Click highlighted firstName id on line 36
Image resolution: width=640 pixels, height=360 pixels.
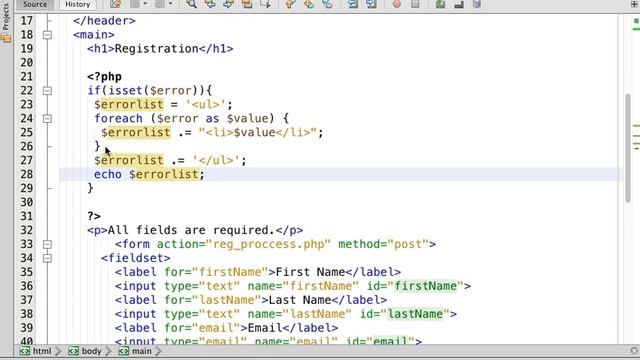(x=425, y=286)
